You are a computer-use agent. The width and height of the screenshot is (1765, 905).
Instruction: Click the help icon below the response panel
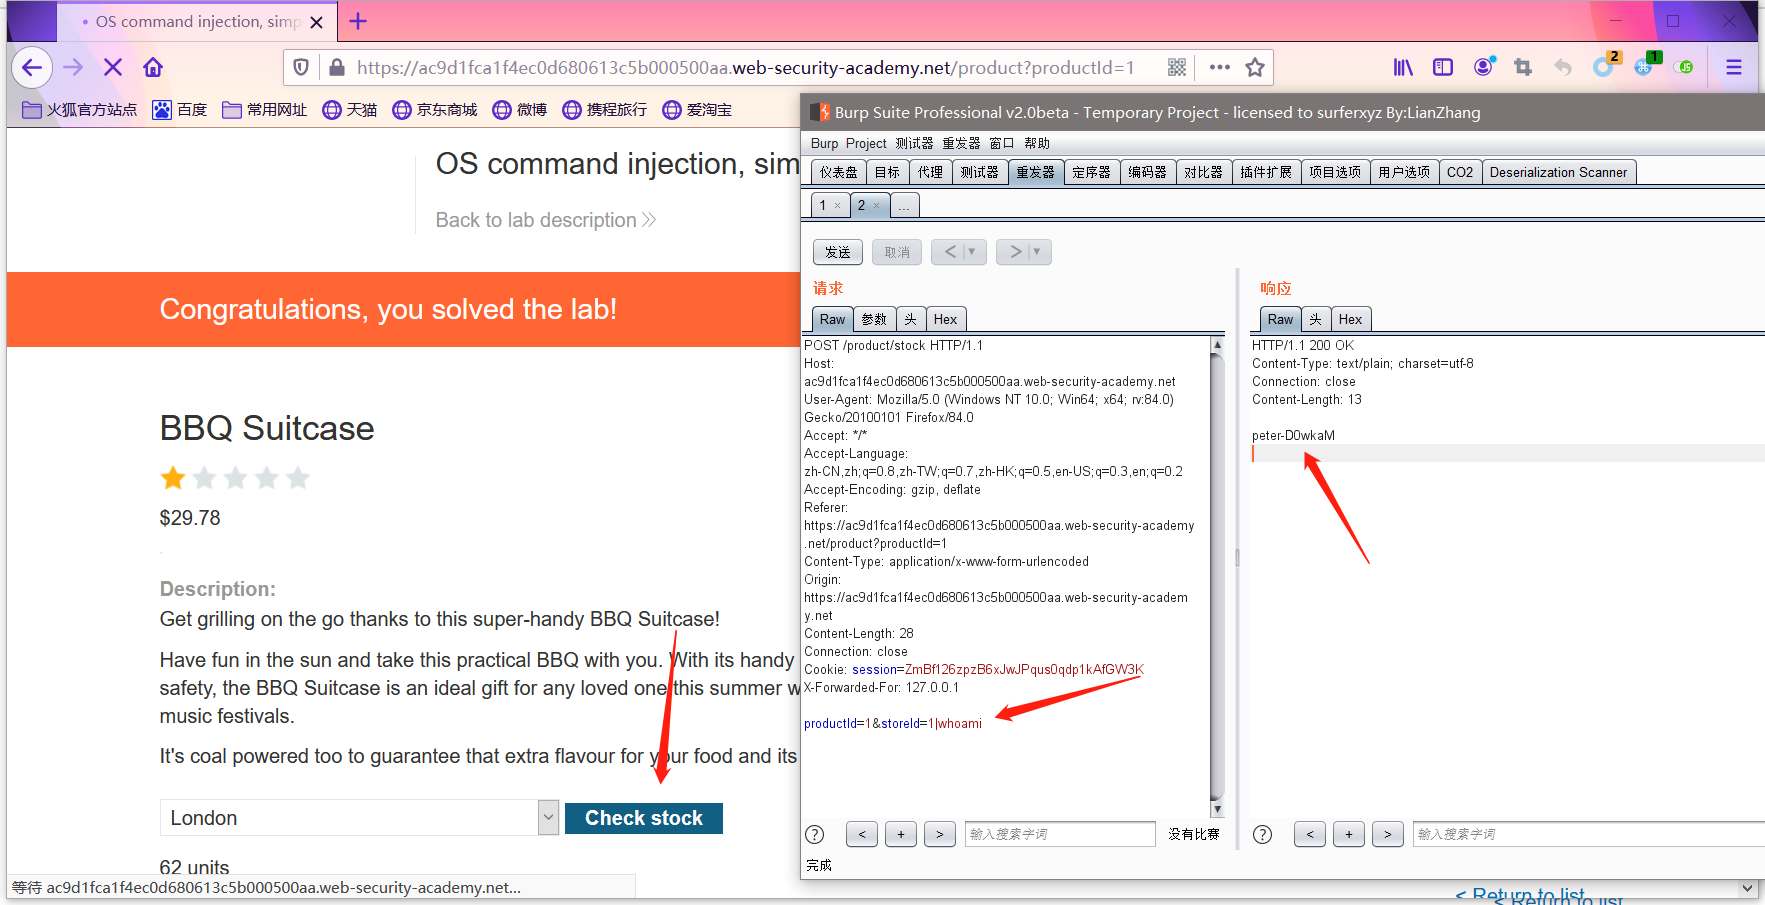pos(1262,833)
